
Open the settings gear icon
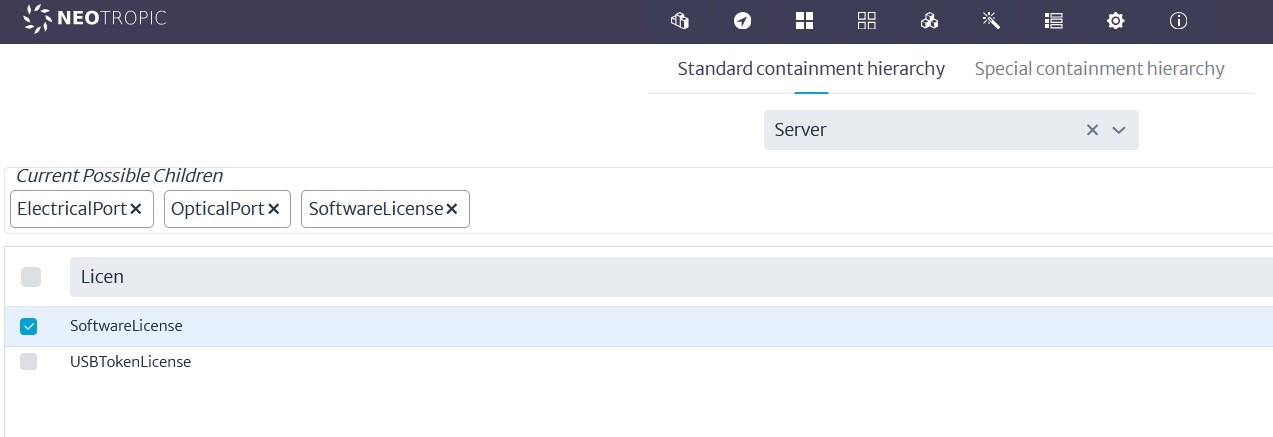coord(1116,21)
